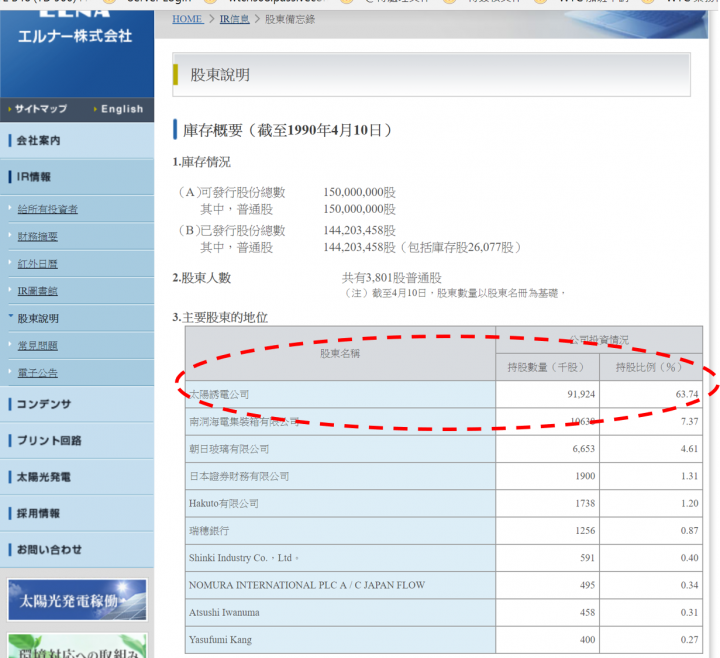
Task: Select the Yasufumi Kang cell
Action: pos(340,640)
